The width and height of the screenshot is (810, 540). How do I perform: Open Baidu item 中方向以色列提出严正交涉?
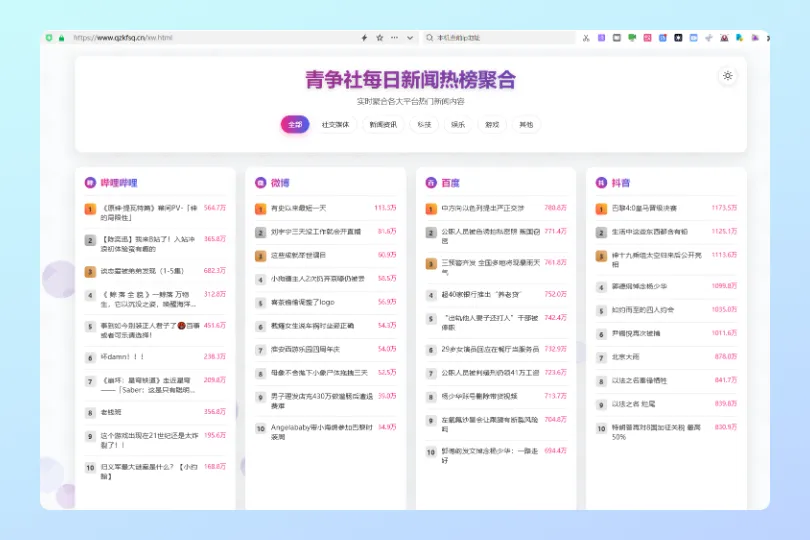click(482, 208)
